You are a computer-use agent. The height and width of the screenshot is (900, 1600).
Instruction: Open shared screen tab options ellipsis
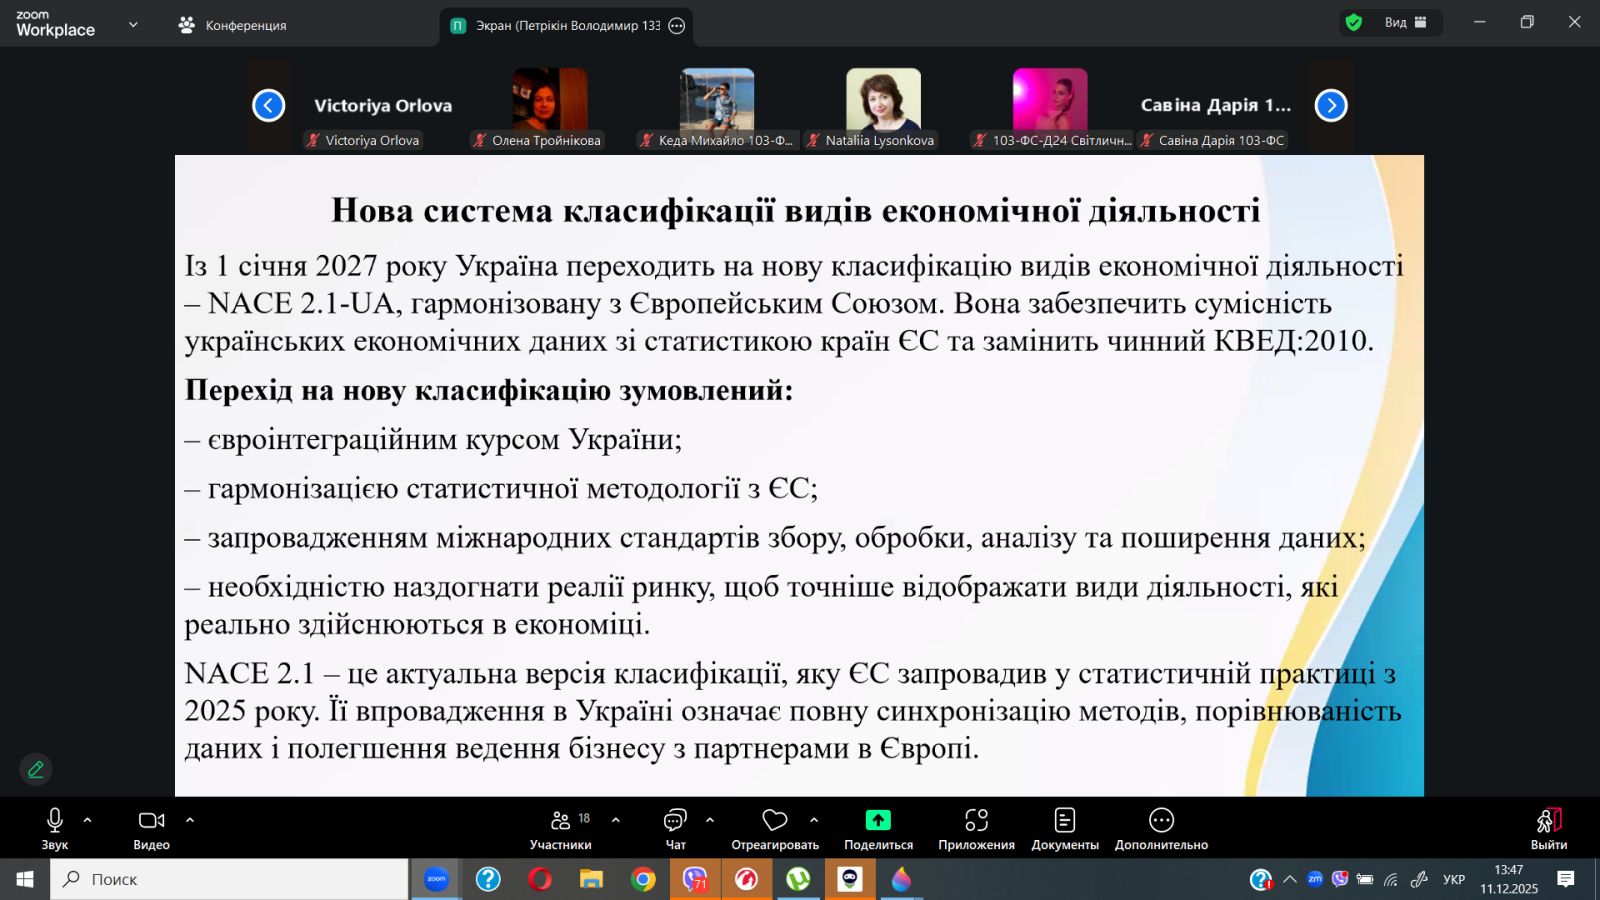tap(677, 26)
